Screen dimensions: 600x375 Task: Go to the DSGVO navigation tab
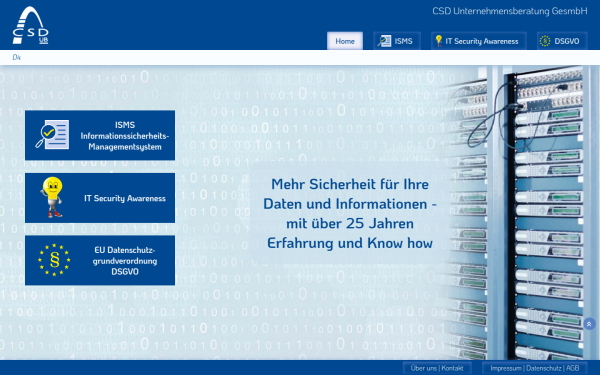(x=562, y=41)
